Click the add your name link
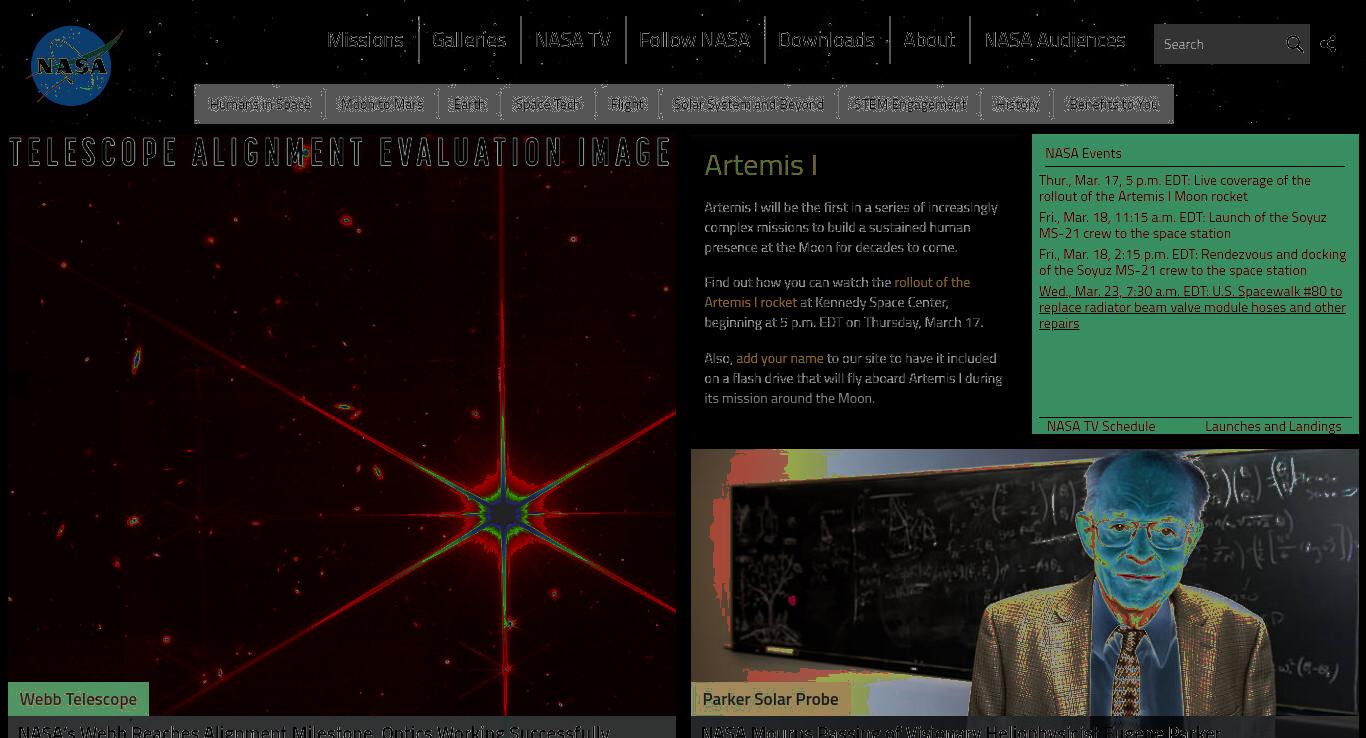 [780, 358]
